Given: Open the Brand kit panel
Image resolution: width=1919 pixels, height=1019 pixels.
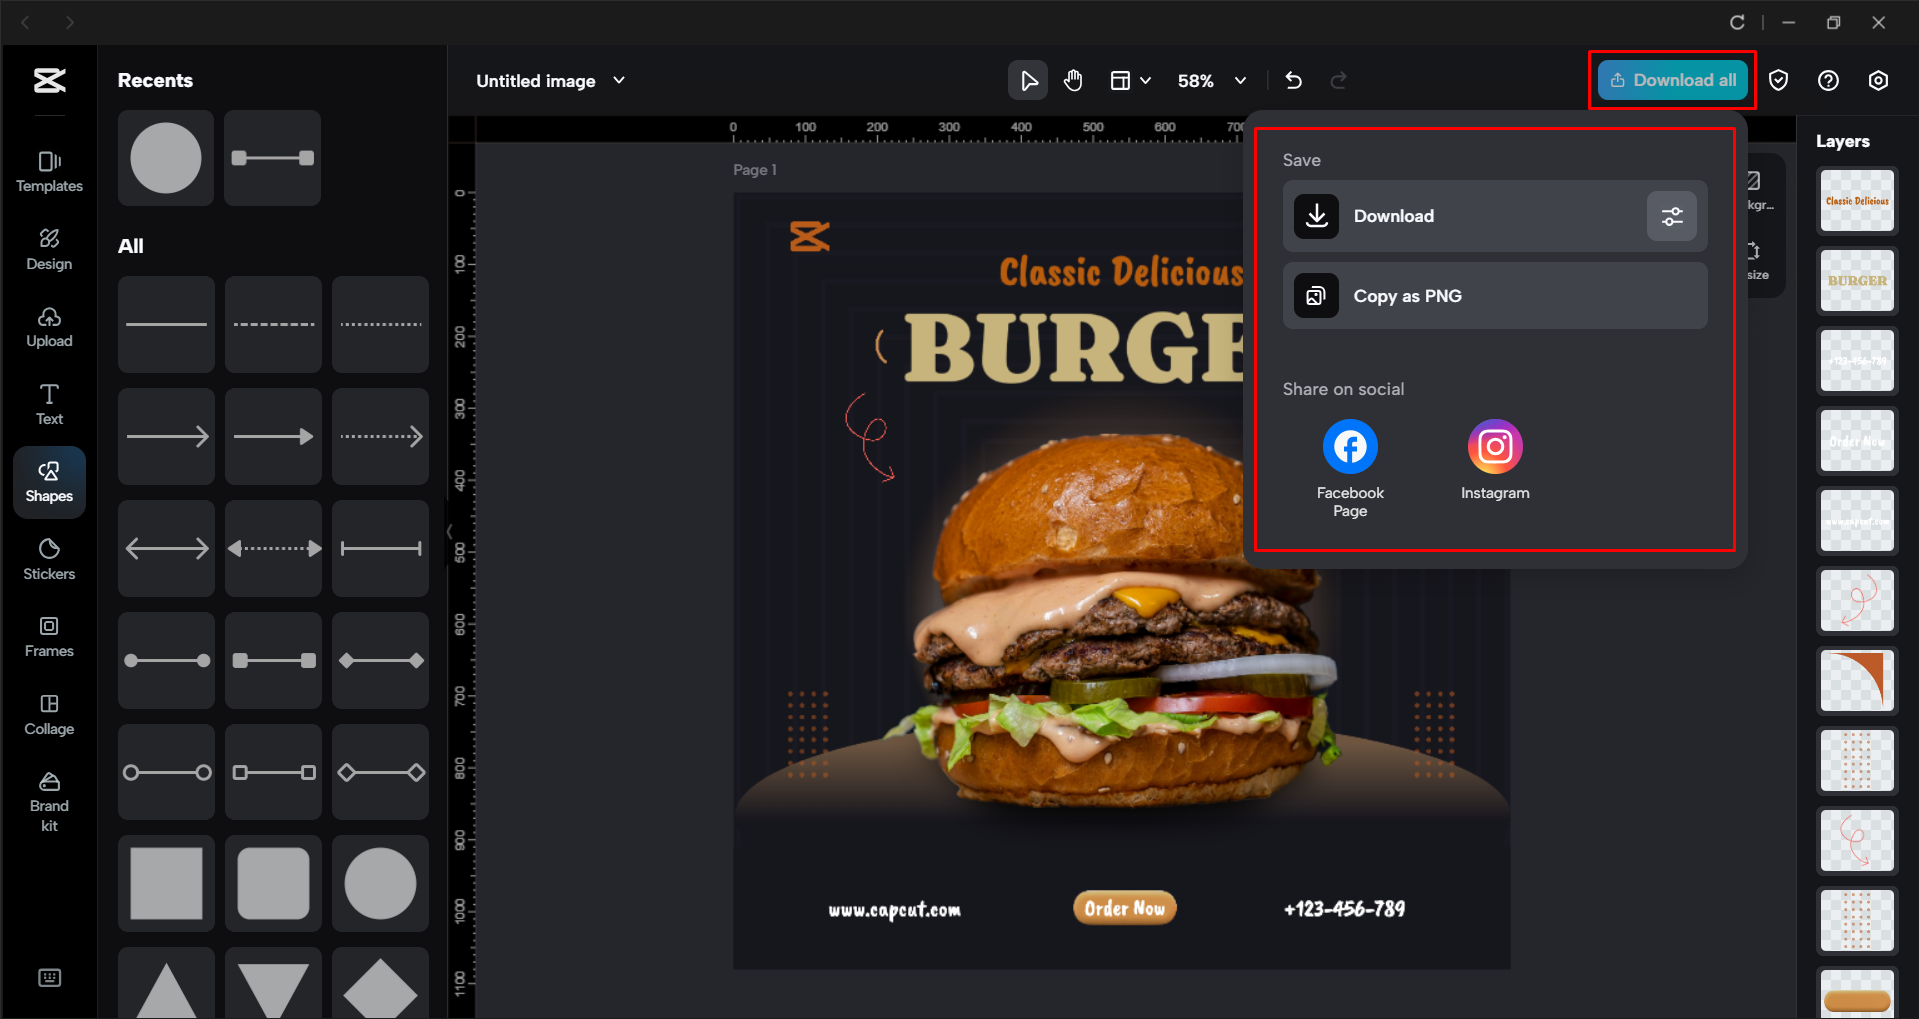Looking at the screenshot, I should (x=49, y=800).
